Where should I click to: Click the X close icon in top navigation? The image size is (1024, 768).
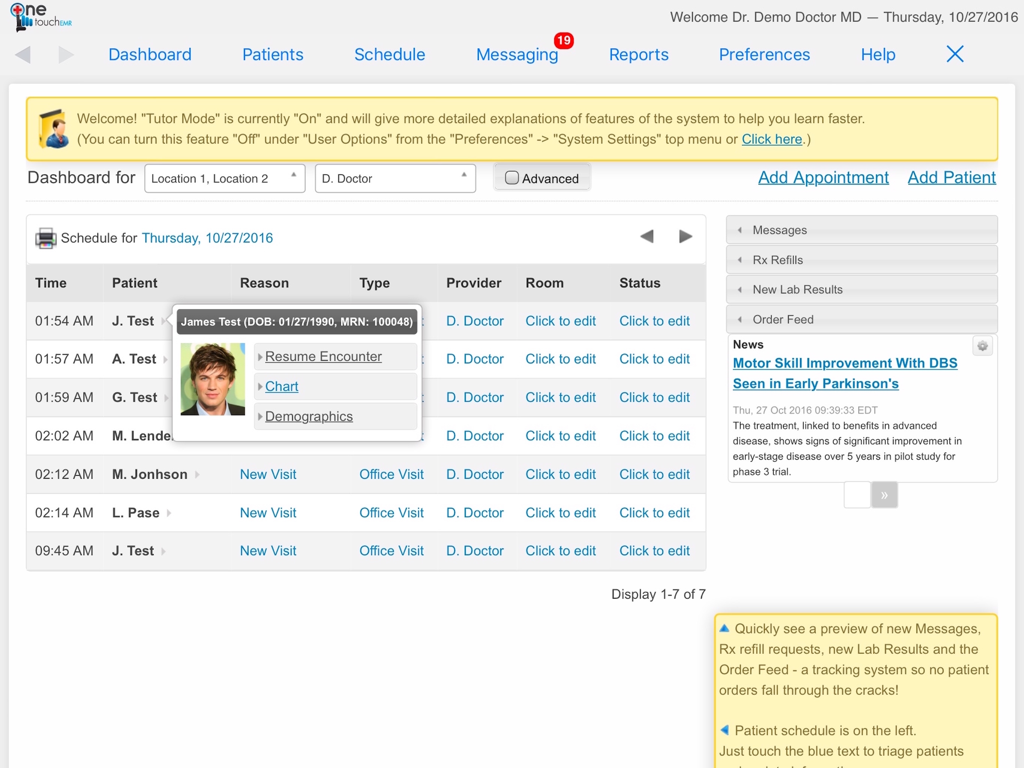(955, 54)
